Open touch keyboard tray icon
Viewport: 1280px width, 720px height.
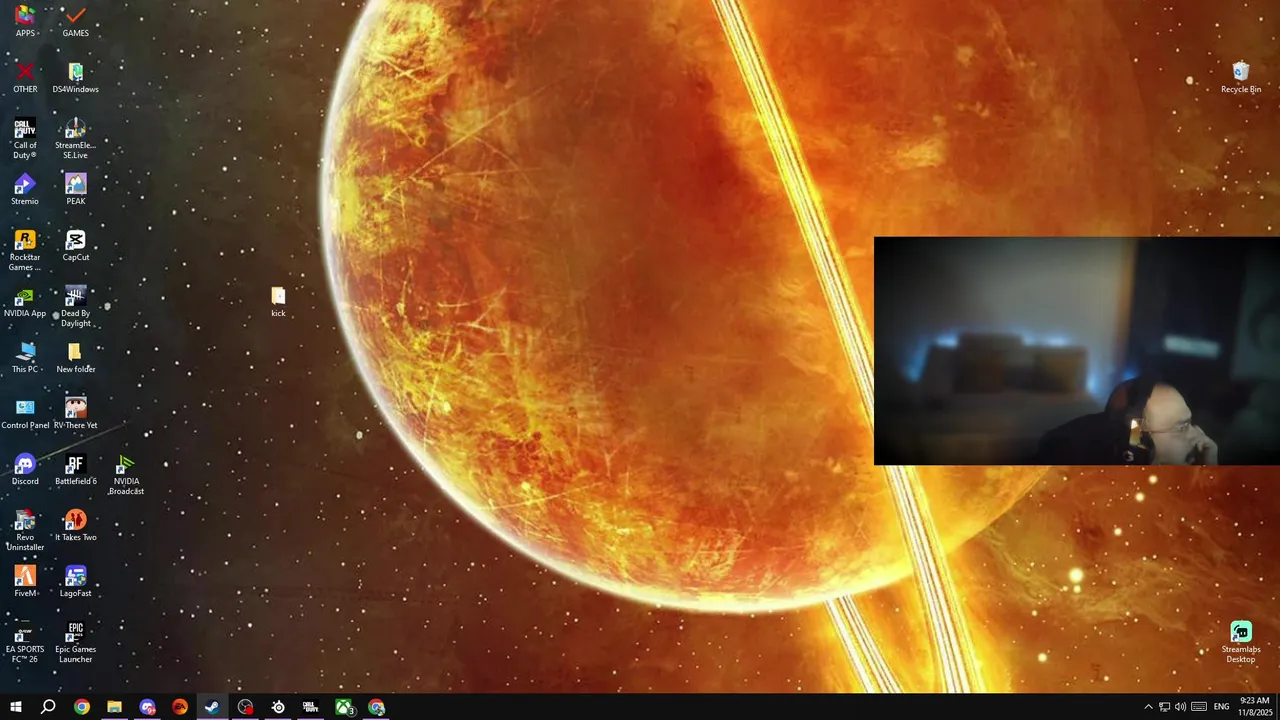[x=1199, y=707]
